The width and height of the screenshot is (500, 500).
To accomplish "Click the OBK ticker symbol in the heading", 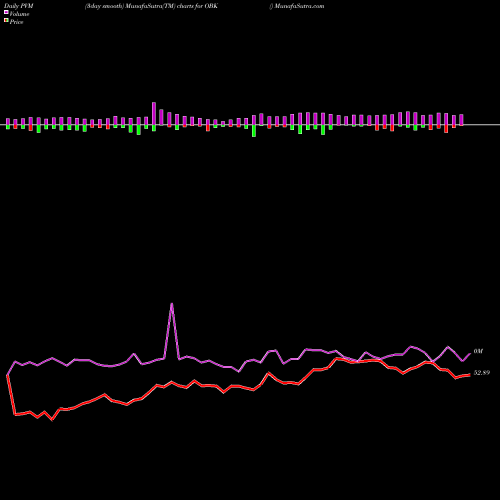I will (211, 6).
